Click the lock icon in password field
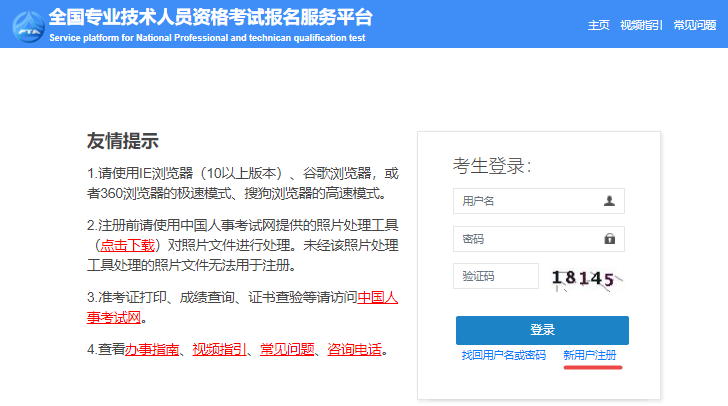Image resolution: width=728 pixels, height=406 pixels. (x=609, y=239)
